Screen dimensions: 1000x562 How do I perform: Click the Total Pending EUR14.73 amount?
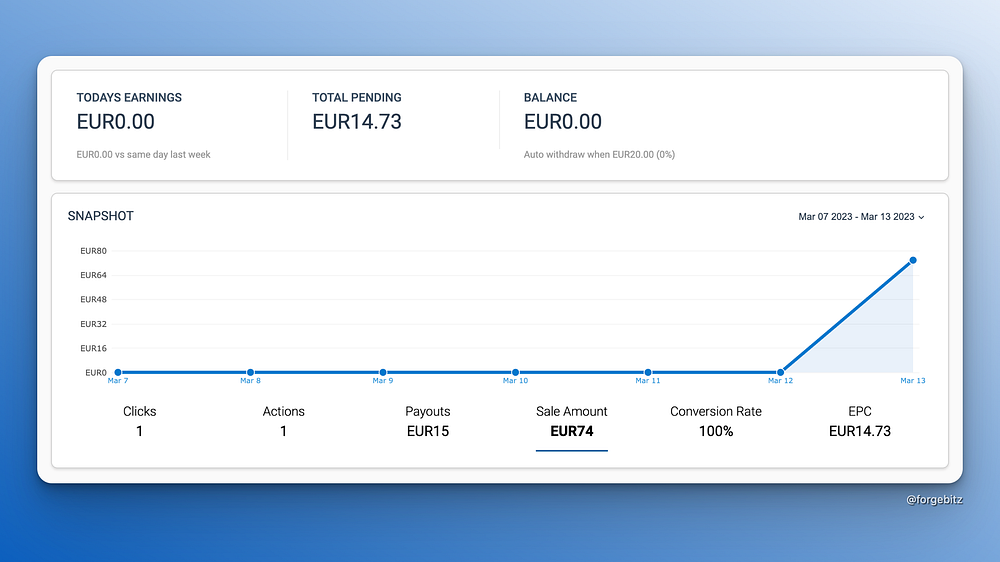(357, 122)
